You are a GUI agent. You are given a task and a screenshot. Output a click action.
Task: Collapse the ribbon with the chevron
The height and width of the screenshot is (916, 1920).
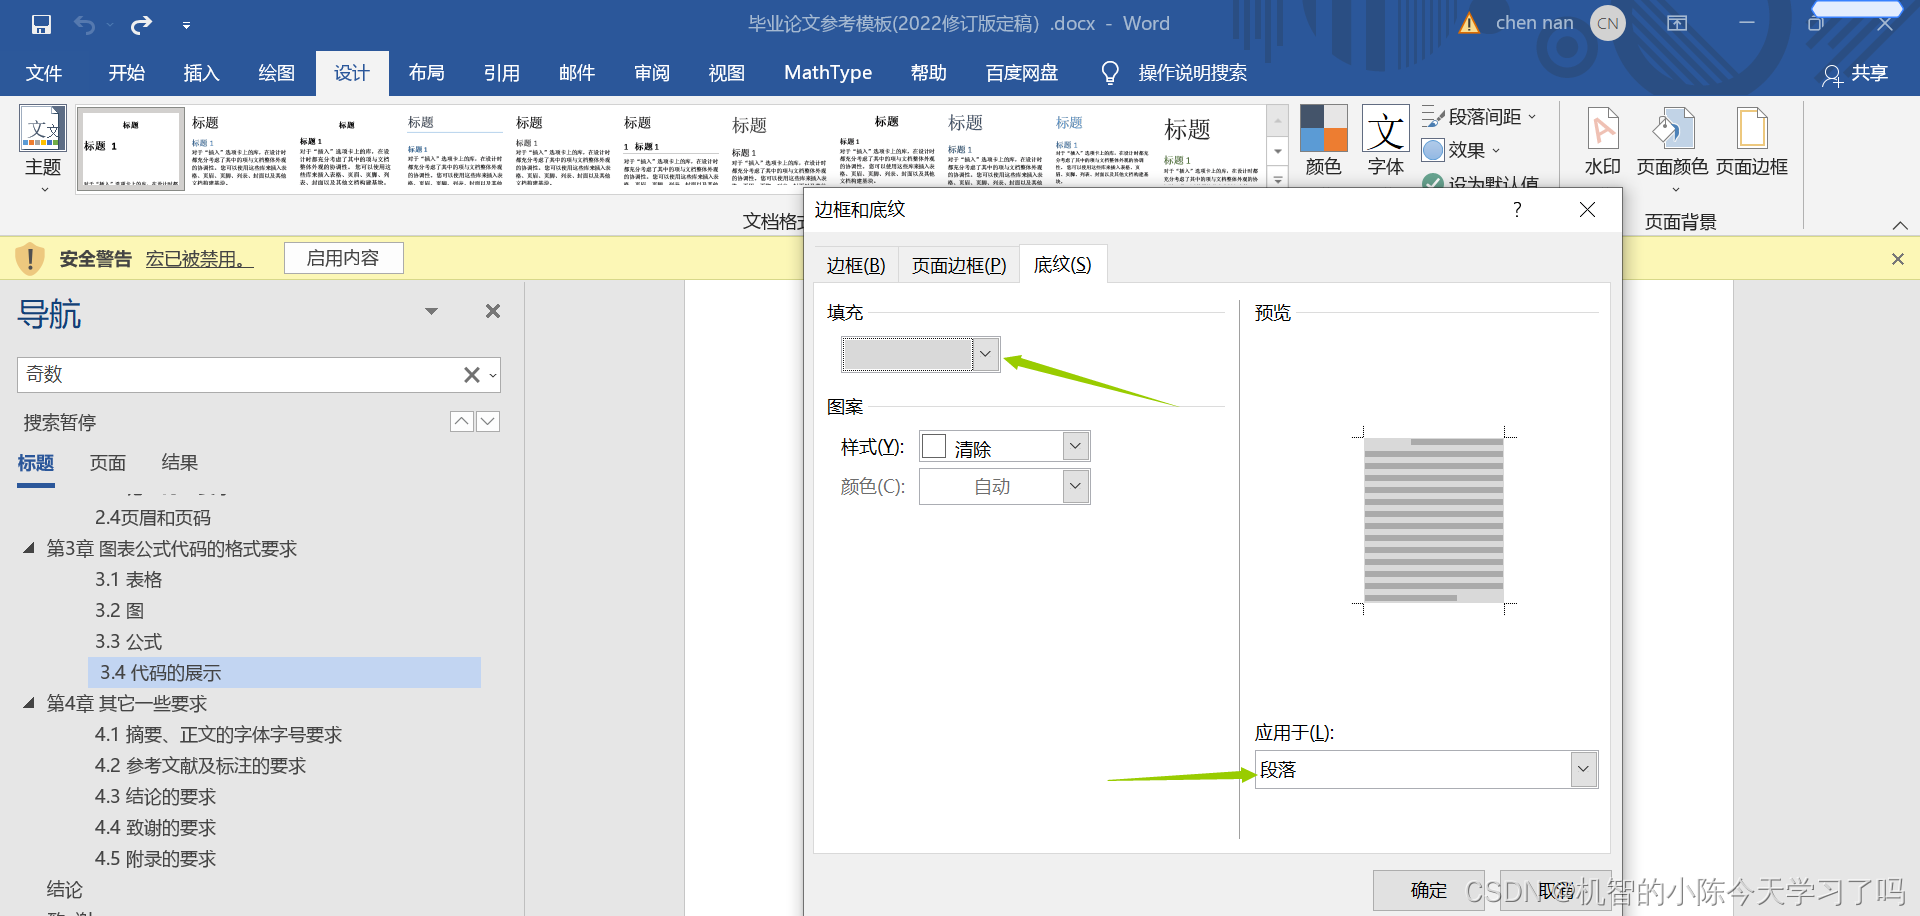tap(1900, 225)
